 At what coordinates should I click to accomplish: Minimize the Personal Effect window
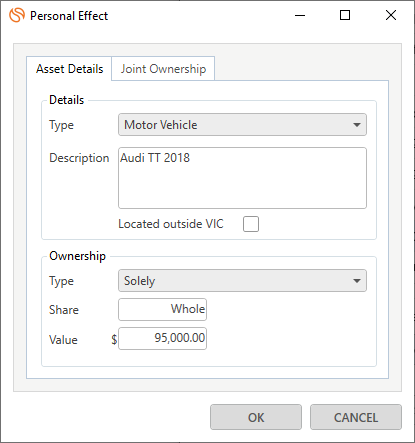click(x=300, y=15)
